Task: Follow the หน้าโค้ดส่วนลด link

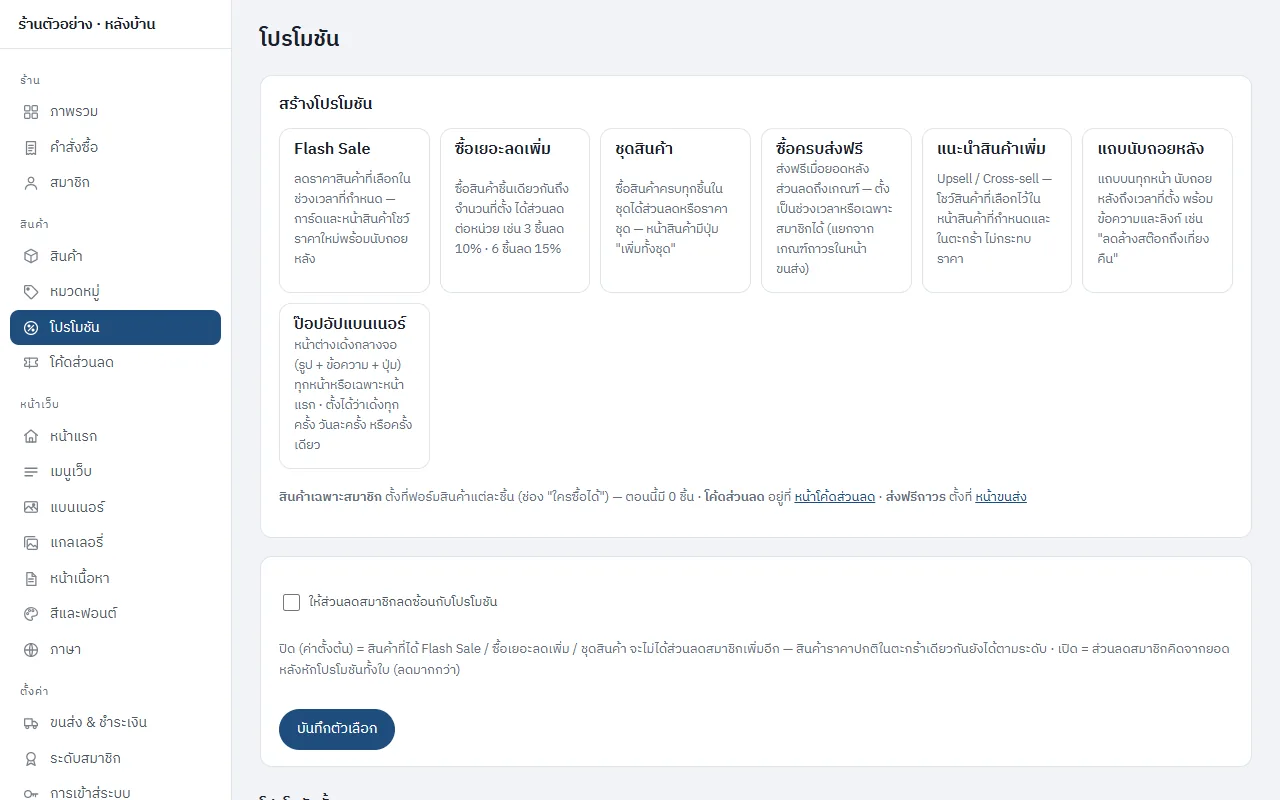Action: tap(835, 497)
